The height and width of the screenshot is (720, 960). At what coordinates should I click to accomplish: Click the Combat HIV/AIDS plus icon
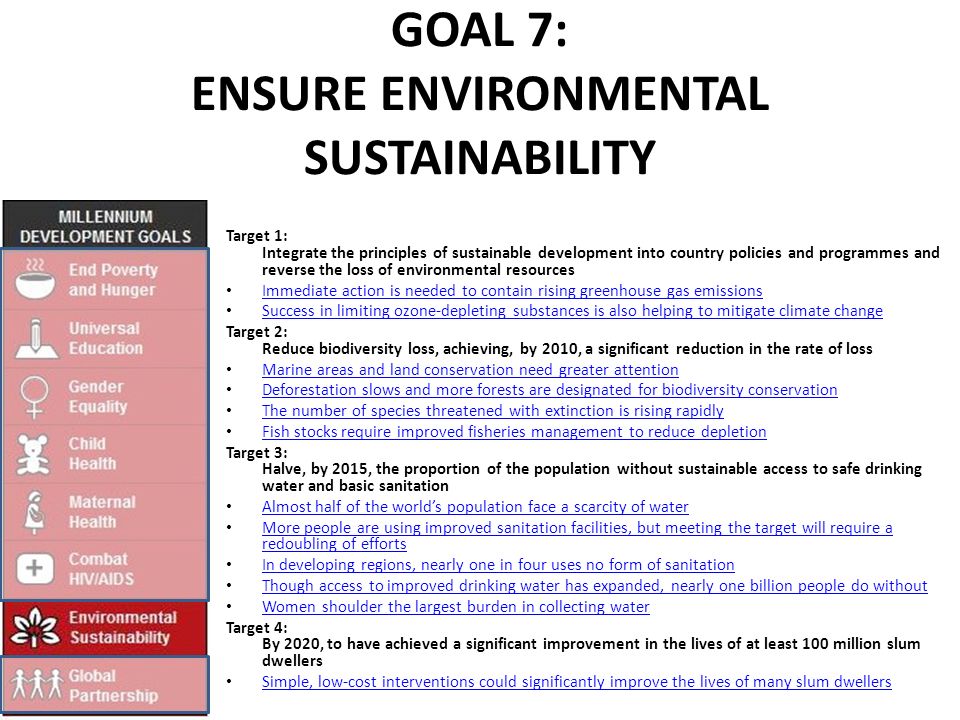[x=34, y=568]
